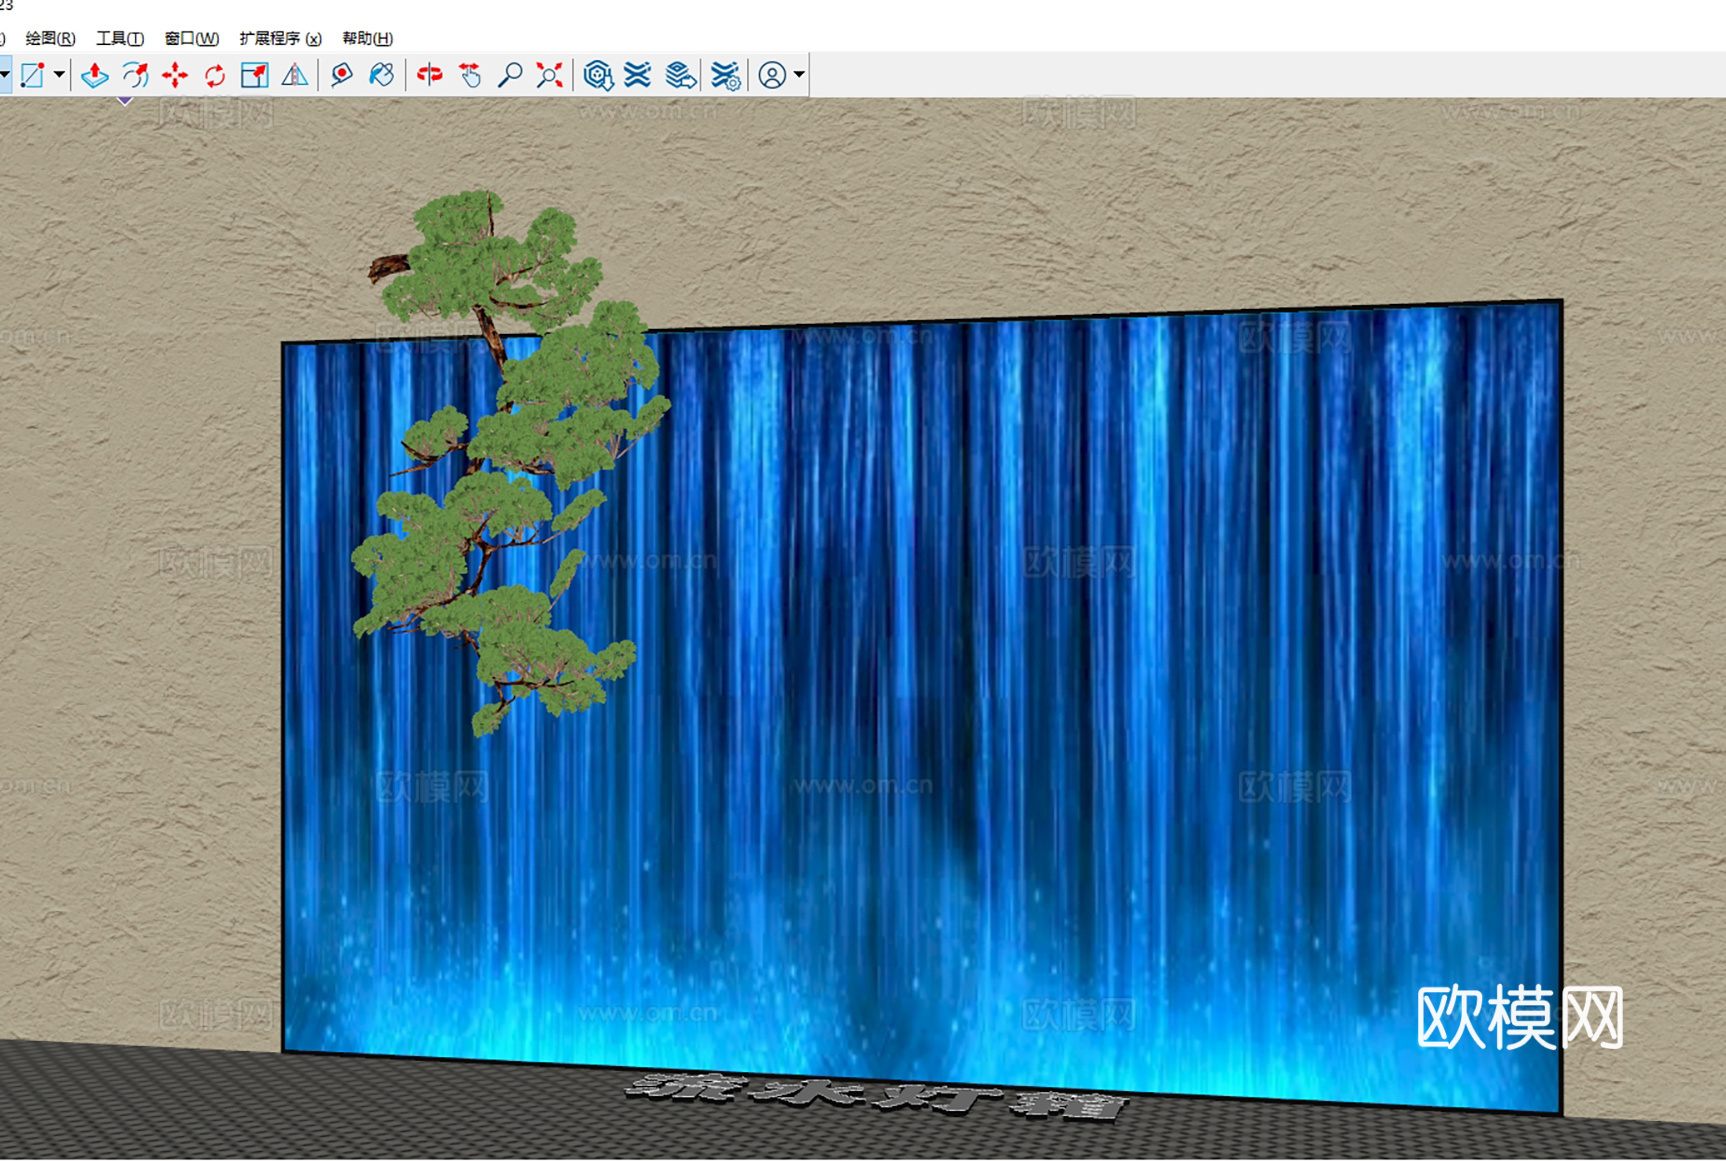
Task: Open the 工具(T) menu
Action: coord(120,38)
